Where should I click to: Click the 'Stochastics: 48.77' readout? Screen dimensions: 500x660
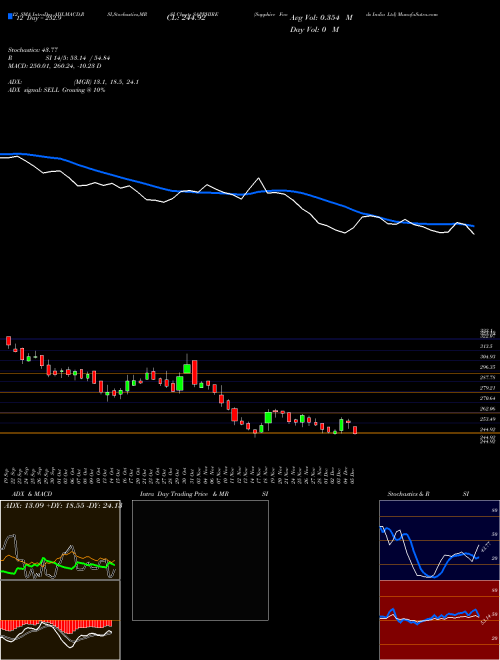pos(31,50)
